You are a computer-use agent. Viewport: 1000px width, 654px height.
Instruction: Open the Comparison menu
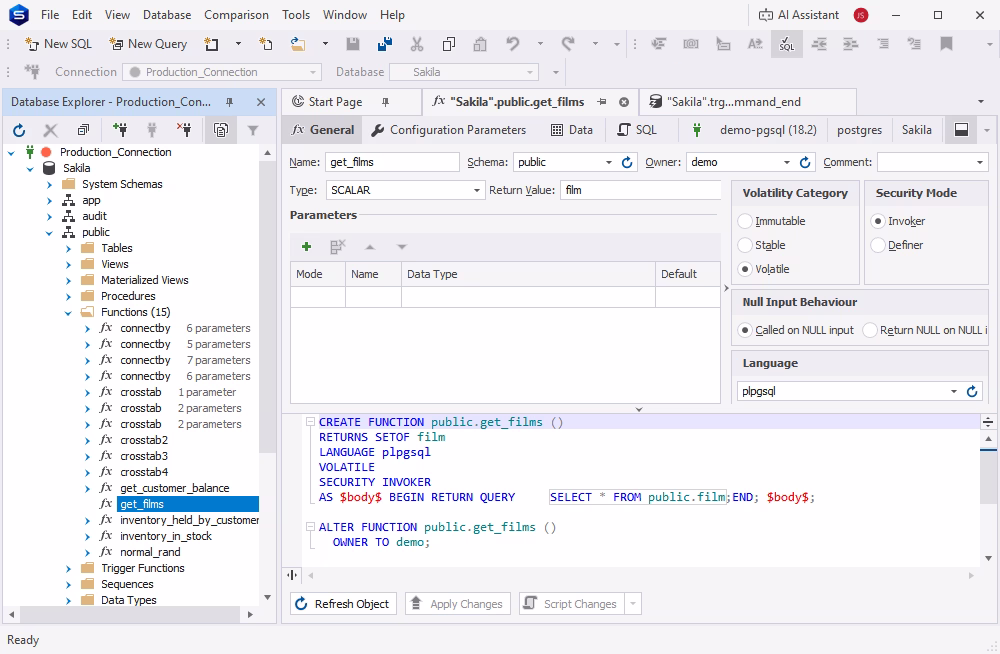(x=236, y=15)
